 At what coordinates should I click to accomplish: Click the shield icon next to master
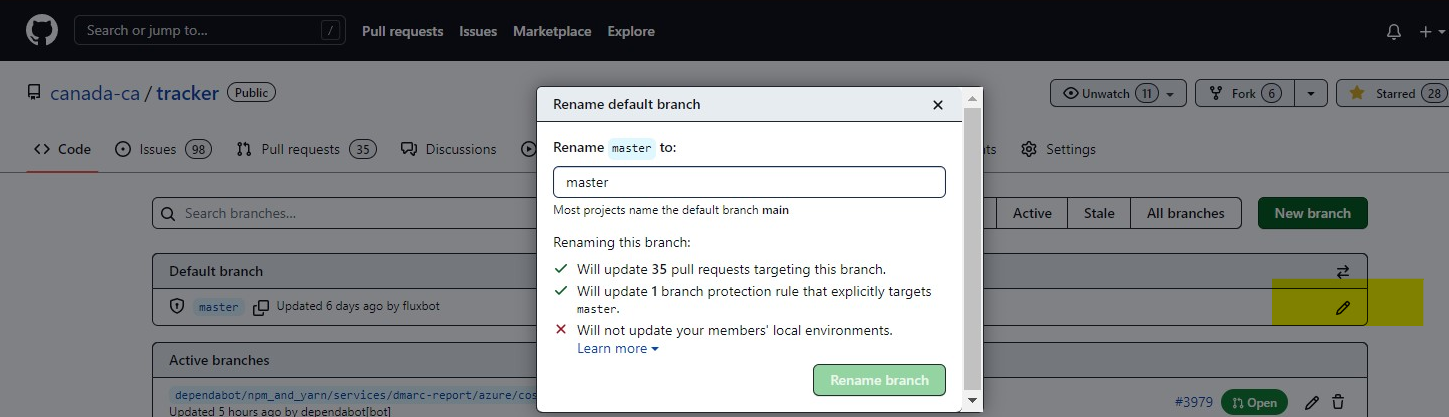click(177, 306)
